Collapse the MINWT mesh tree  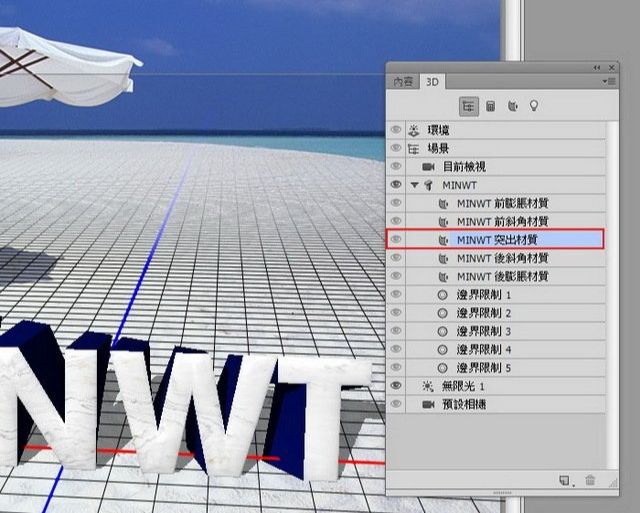pos(415,185)
